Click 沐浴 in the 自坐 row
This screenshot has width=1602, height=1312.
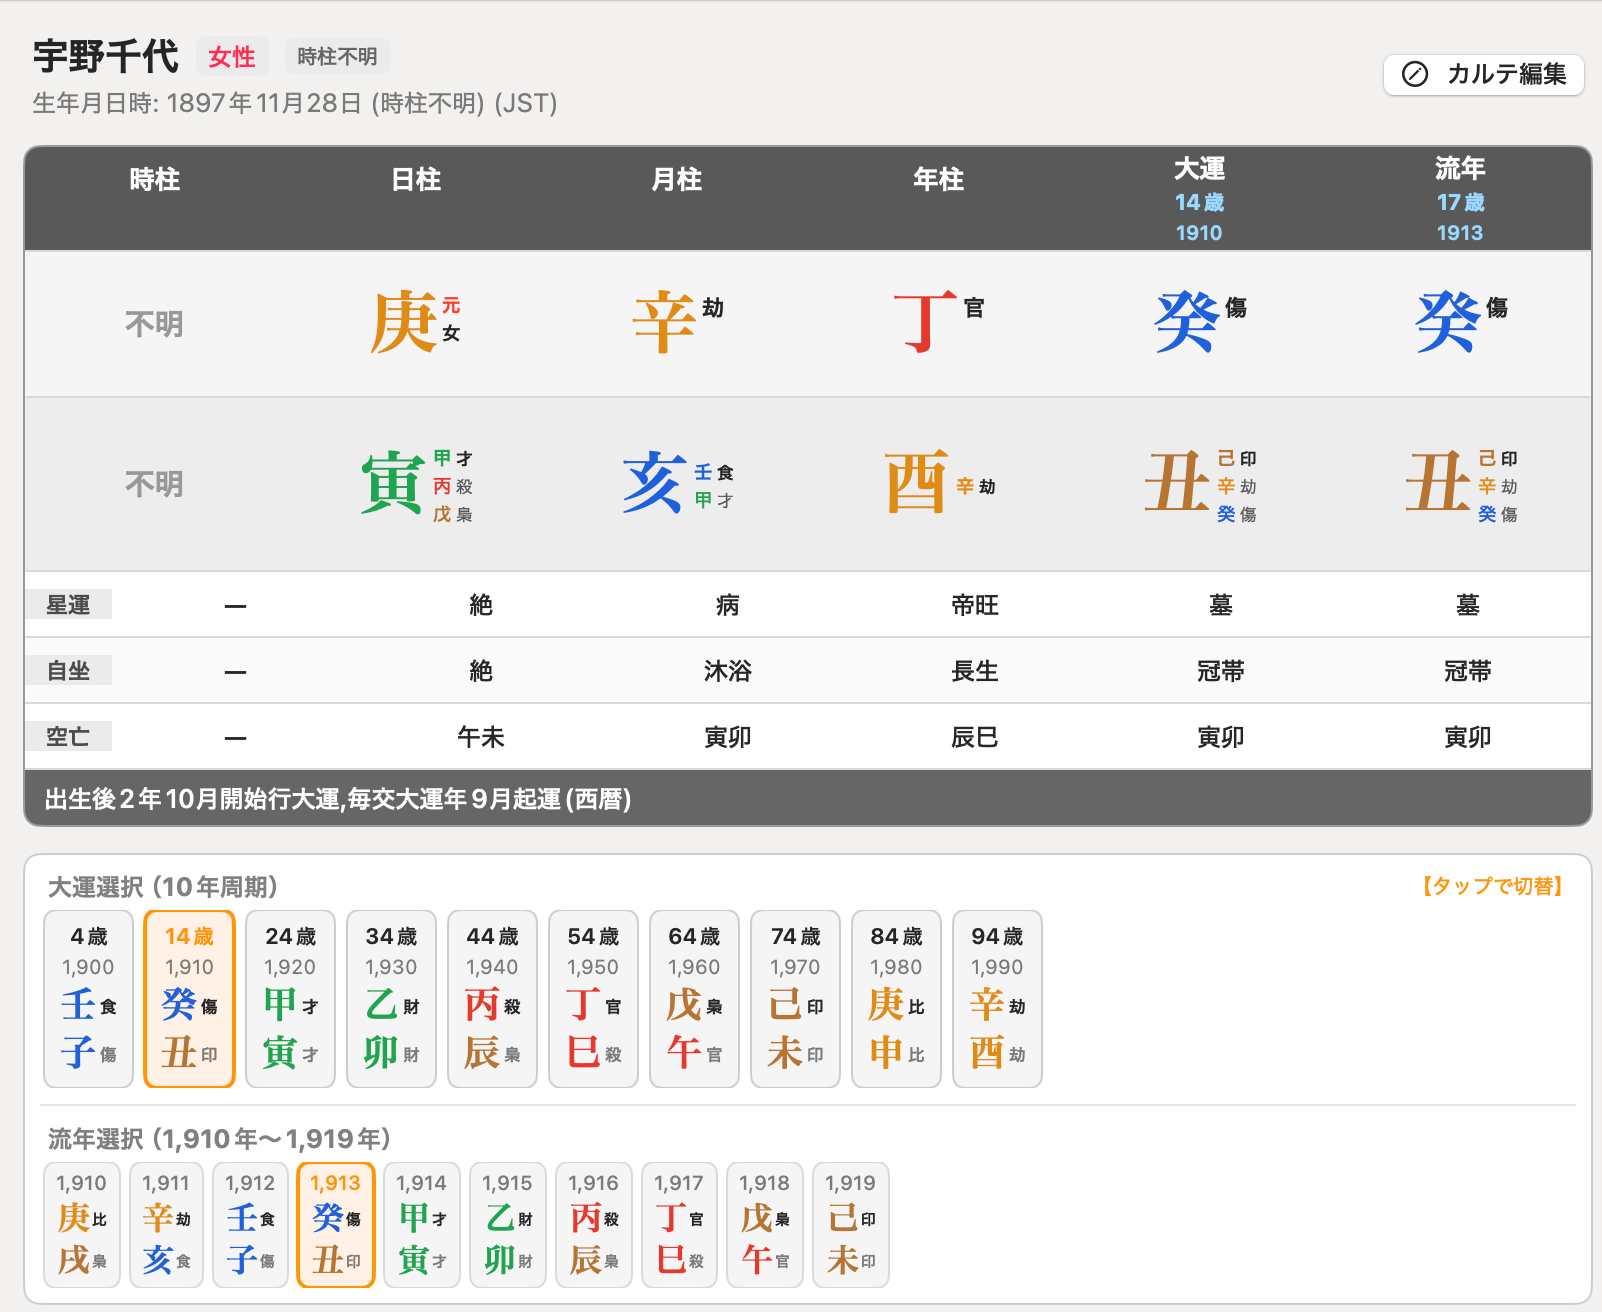727,671
